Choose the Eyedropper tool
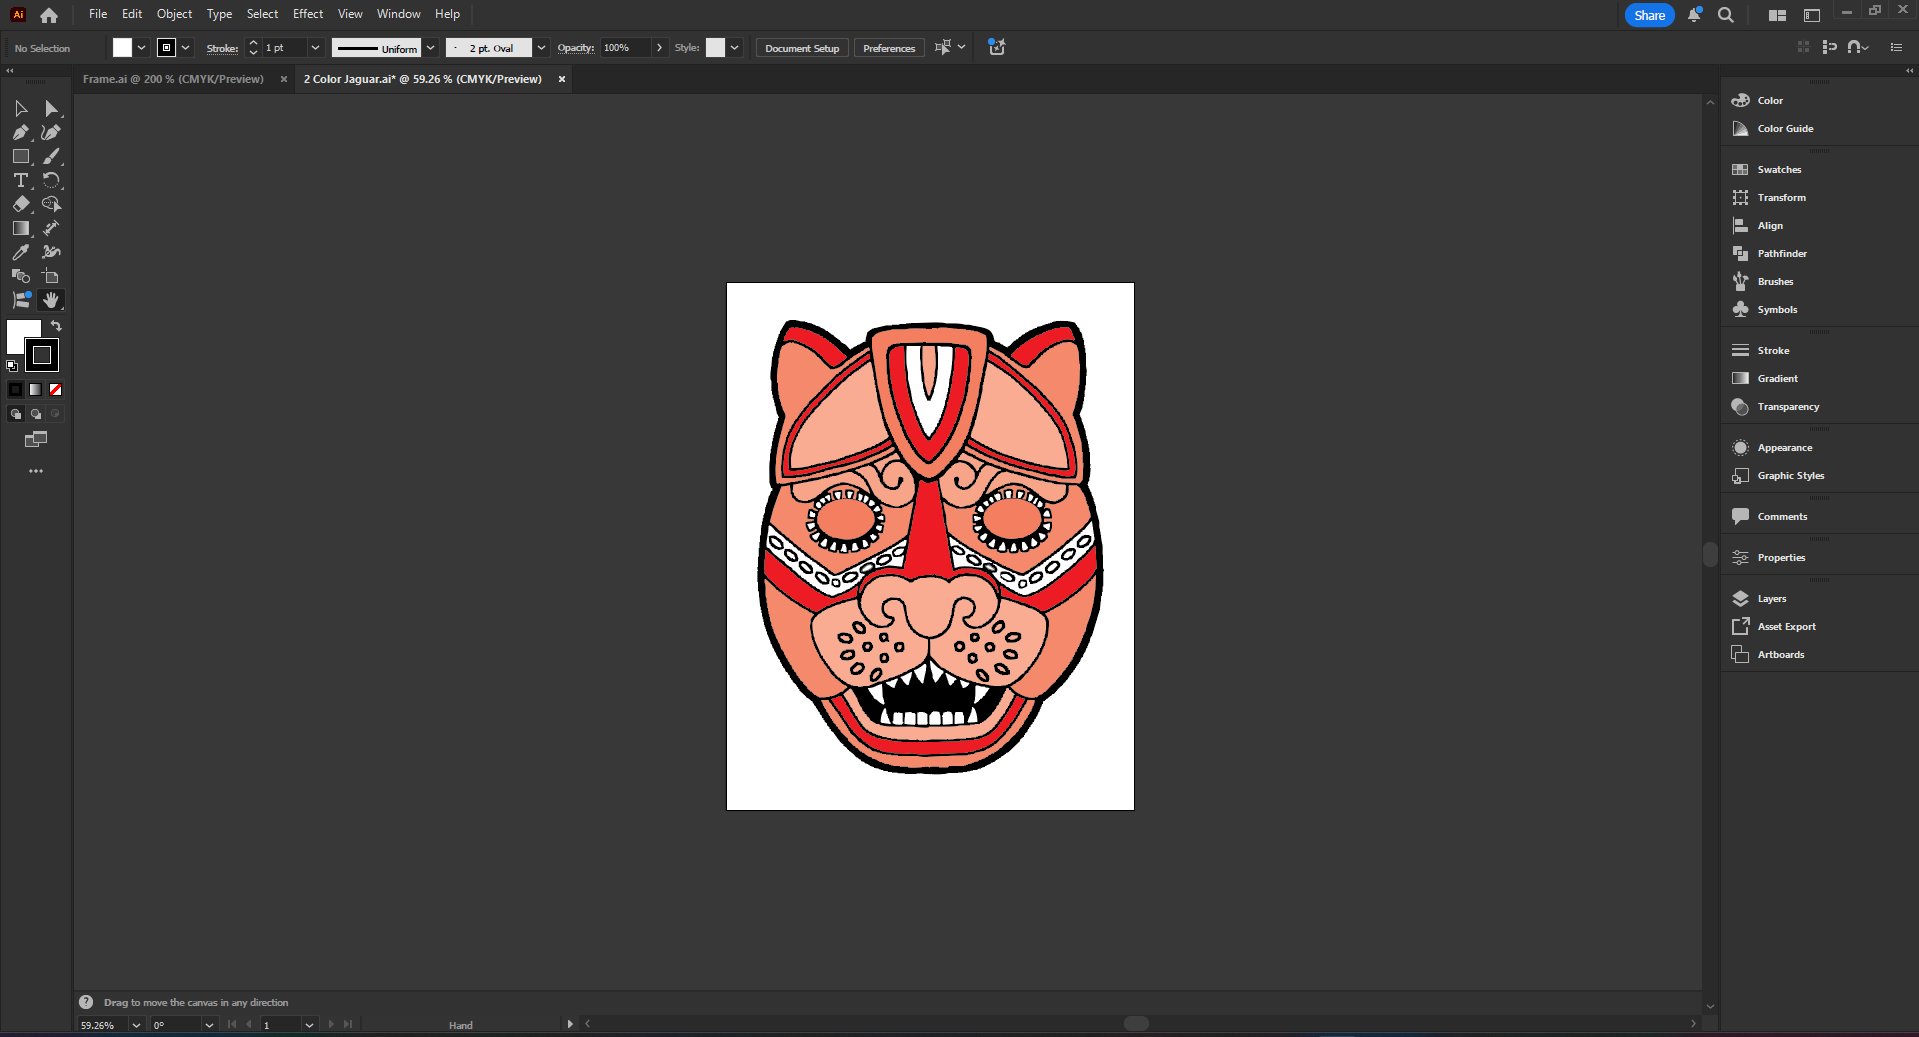The width and height of the screenshot is (1919, 1037). (x=20, y=252)
